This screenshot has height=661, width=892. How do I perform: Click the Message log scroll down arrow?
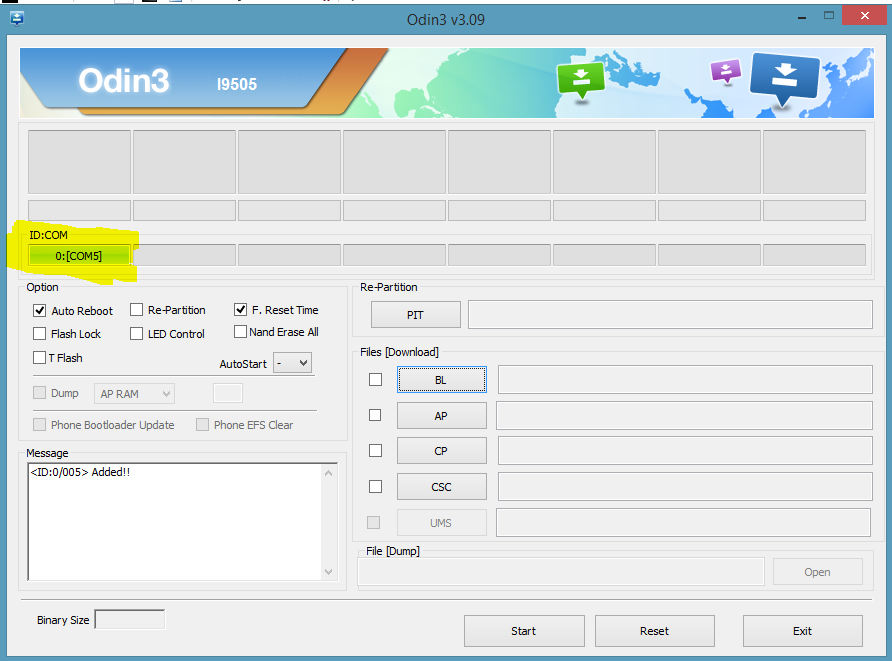click(x=328, y=571)
